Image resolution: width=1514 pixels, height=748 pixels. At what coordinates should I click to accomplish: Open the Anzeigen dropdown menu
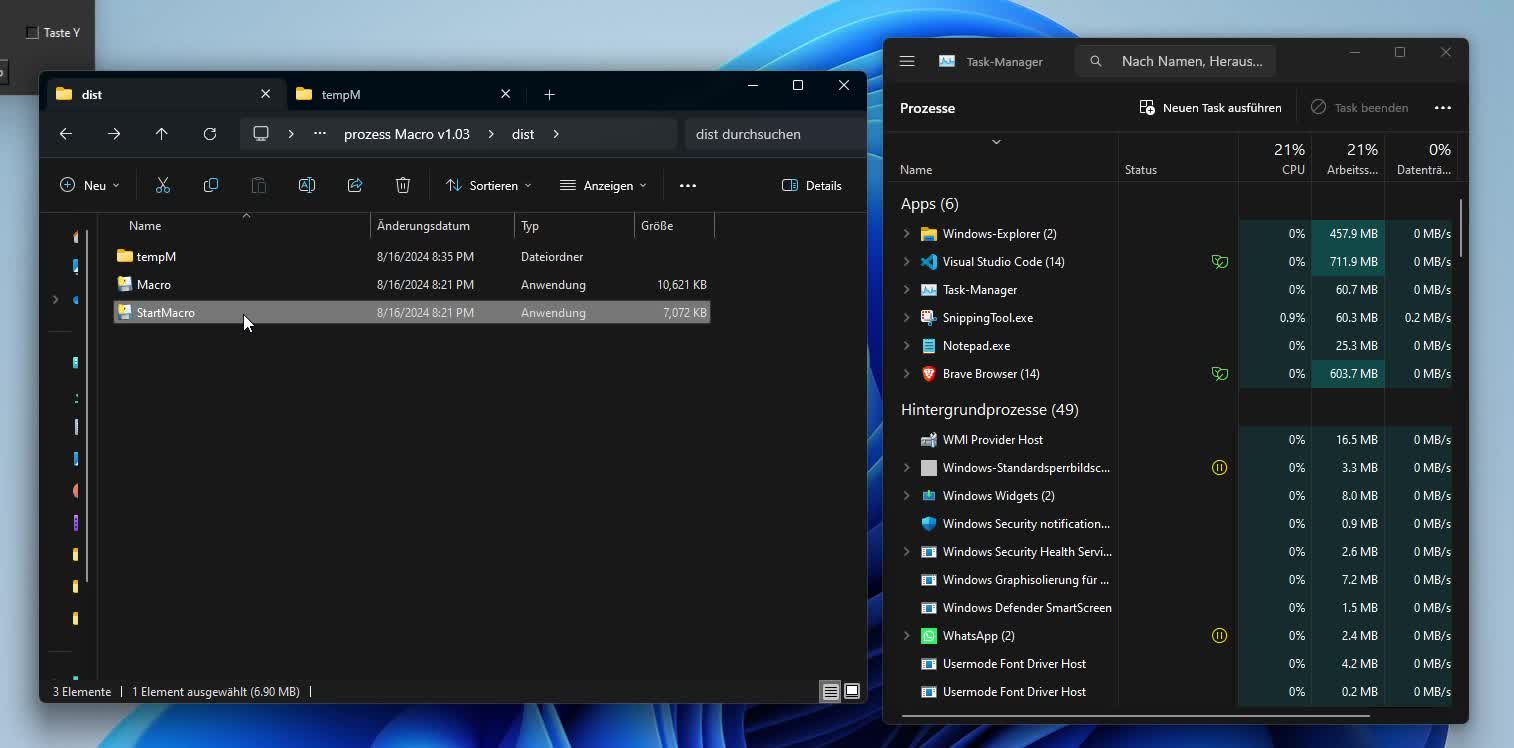(603, 185)
